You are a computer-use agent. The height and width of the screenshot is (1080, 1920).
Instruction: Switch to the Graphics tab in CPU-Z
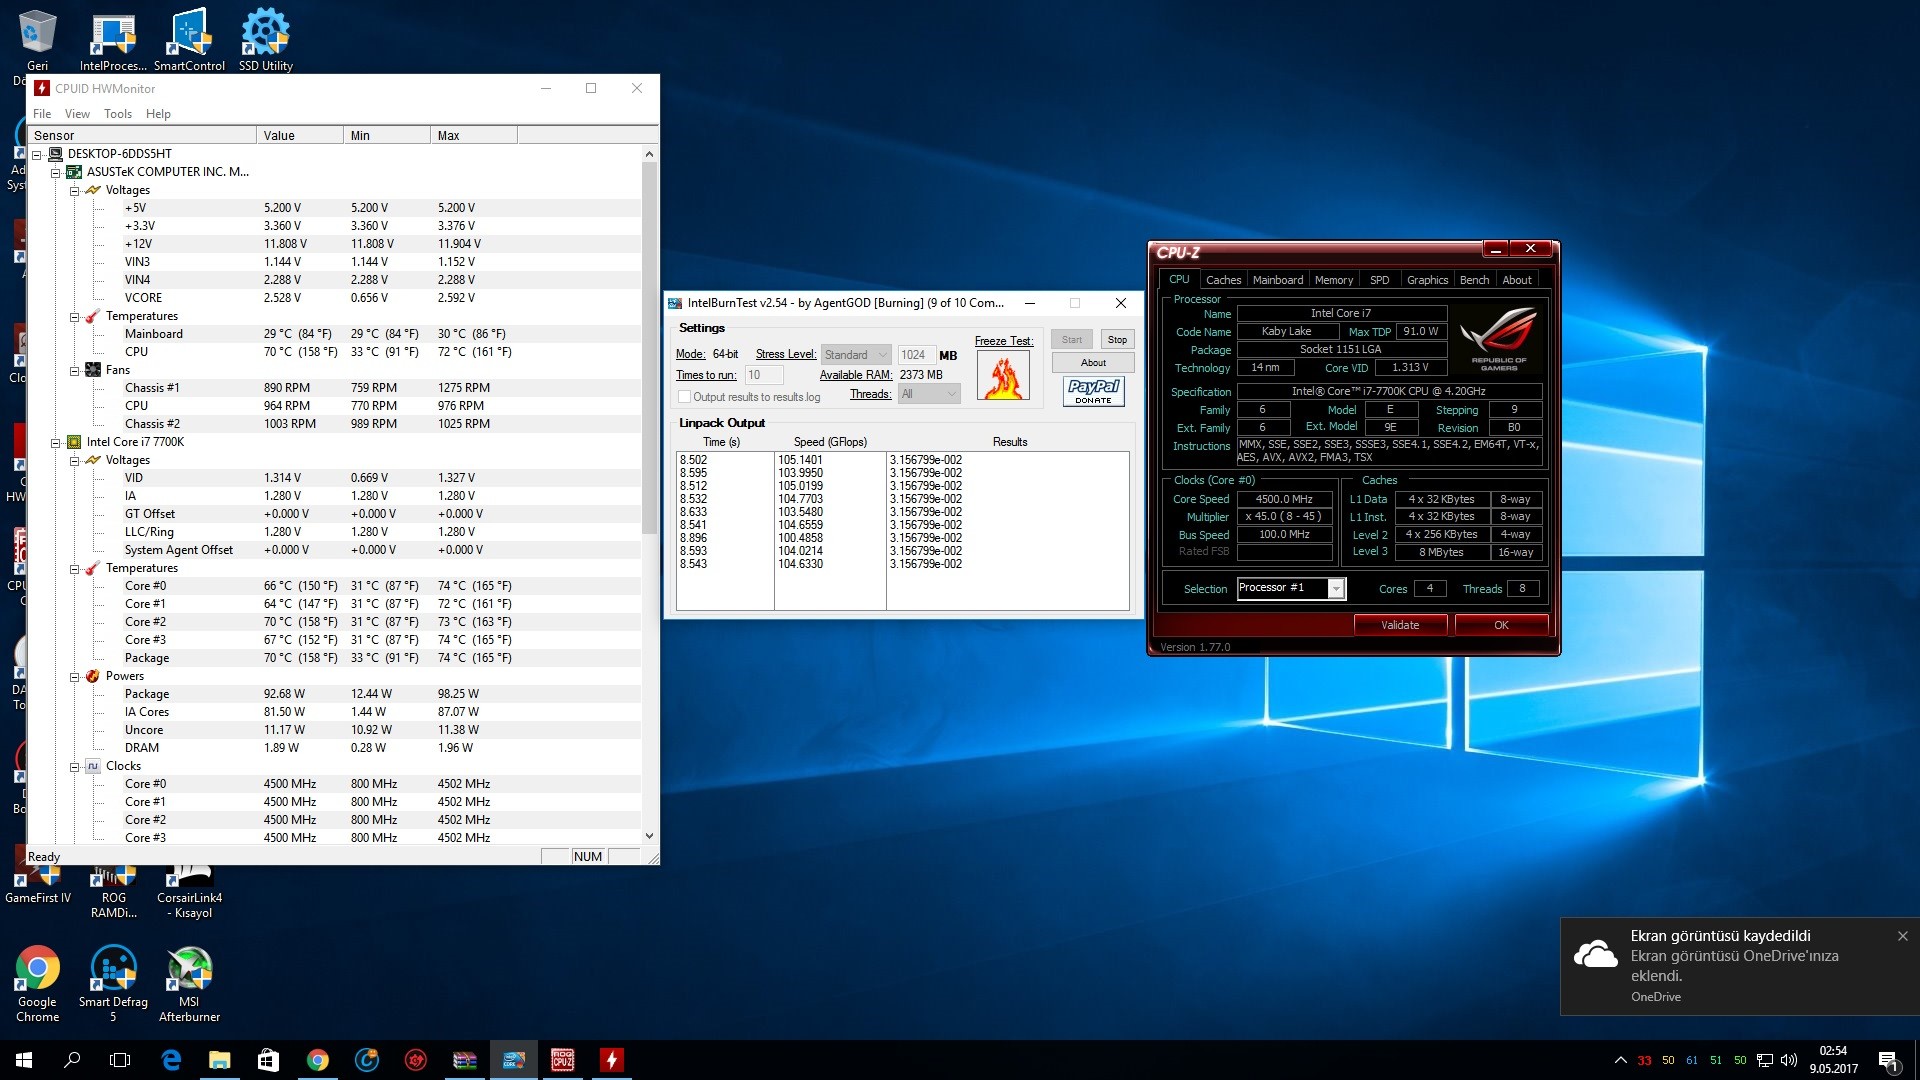coord(1427,280)
